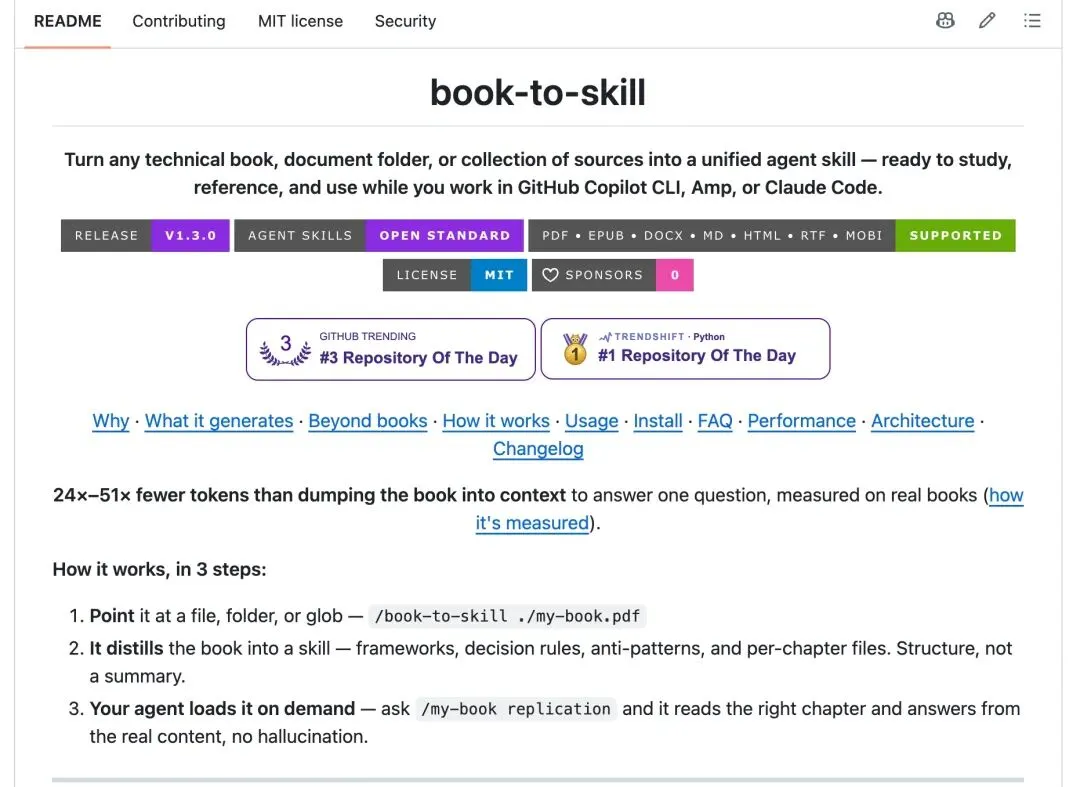
Task: Click the heart icon on Sponsors badge
Action: tap(550, 275)
